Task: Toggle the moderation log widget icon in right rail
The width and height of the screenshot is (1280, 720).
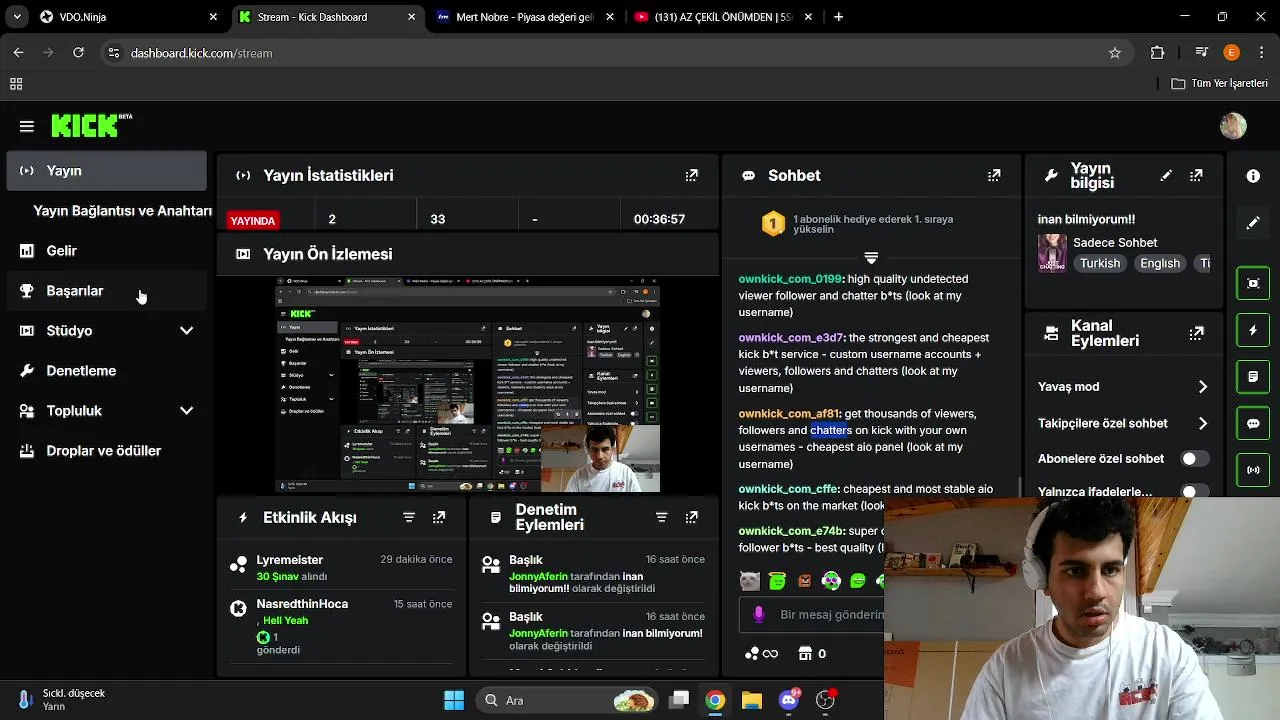Action: pos(1253,377)
